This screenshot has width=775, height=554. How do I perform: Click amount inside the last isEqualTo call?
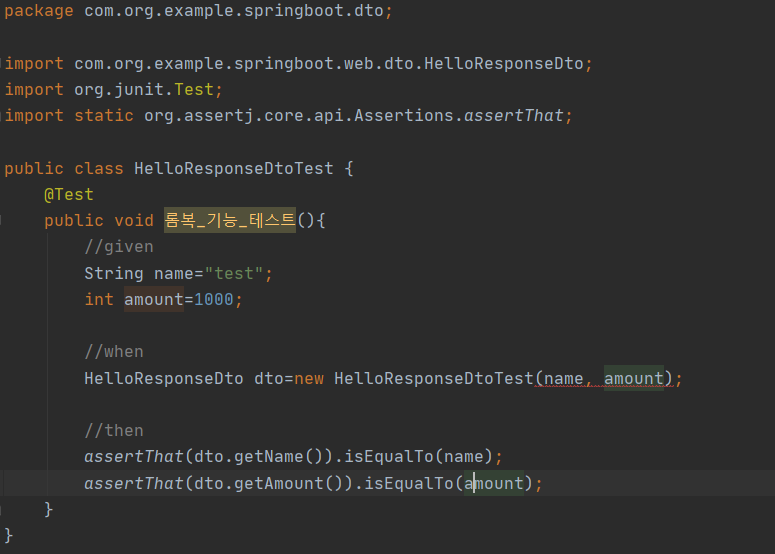click(494, 483)
